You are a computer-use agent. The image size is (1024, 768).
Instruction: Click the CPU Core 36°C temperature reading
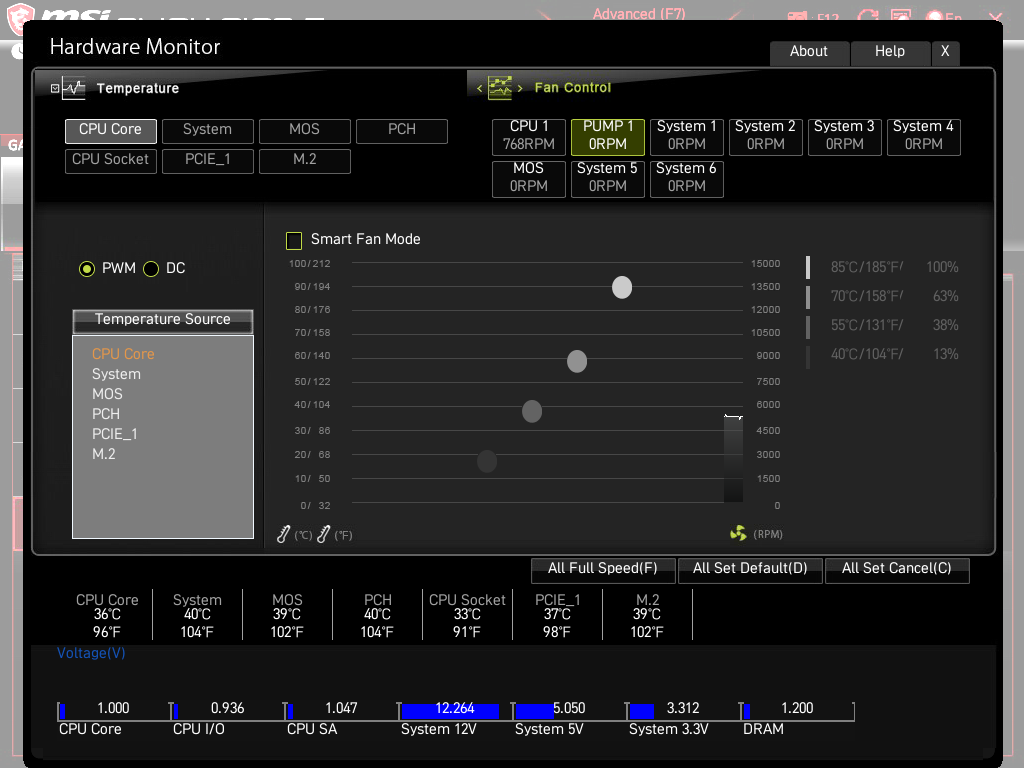click(x=107, y=615)
